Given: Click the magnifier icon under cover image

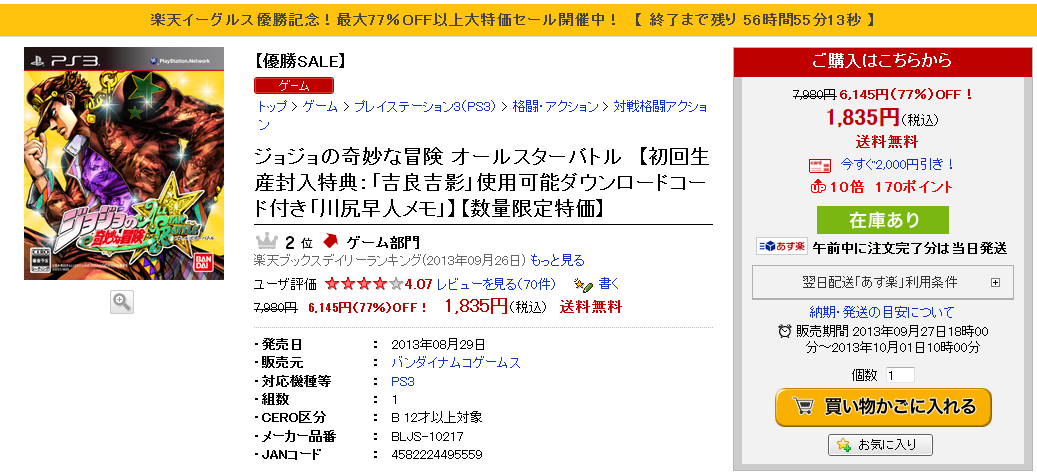Looking at the screenshot, I should pos(122,301).
